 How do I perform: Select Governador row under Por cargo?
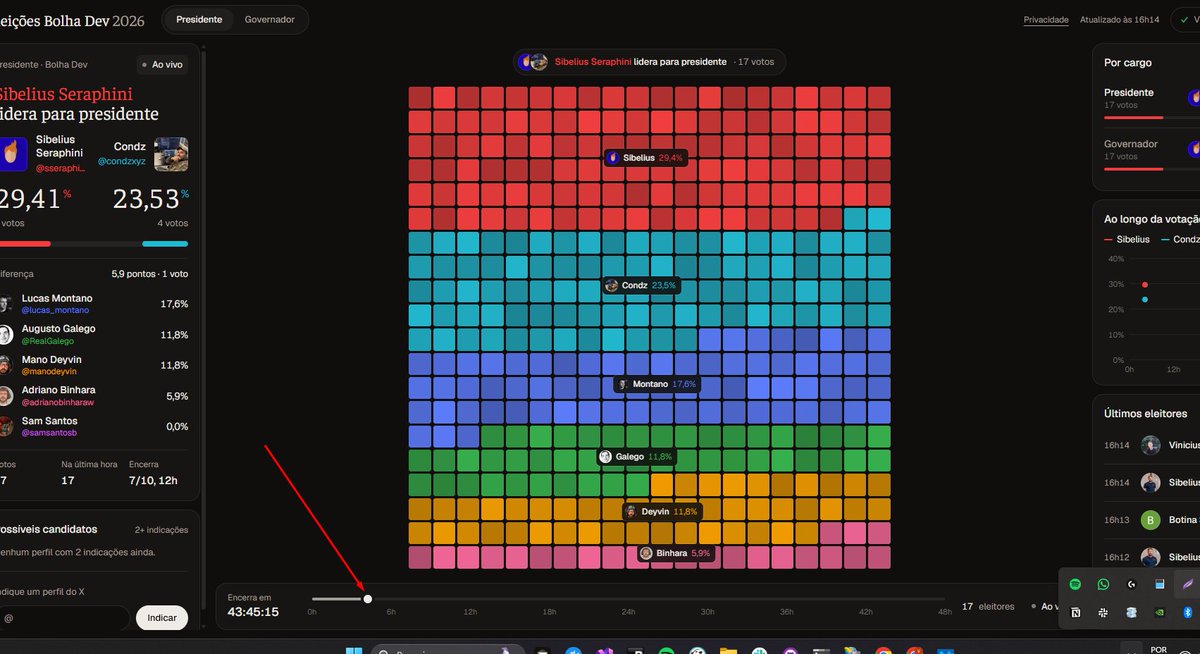point(1152,154)
